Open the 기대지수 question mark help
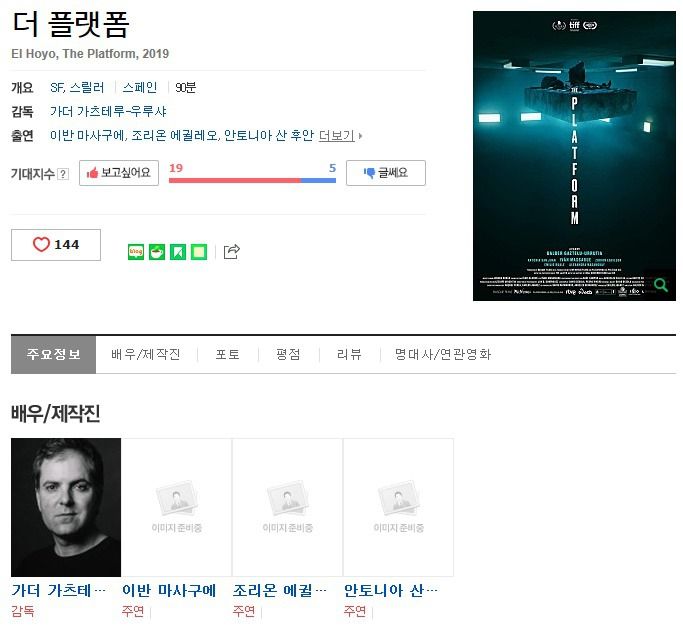Viewport: 683px width, 627px height. [x=63, y=174]
